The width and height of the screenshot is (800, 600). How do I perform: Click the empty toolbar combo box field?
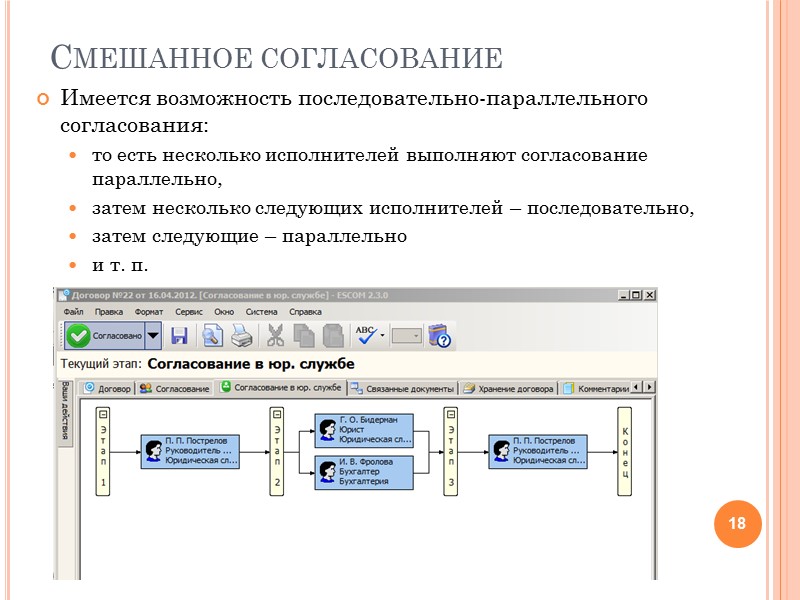coord(405,335)
